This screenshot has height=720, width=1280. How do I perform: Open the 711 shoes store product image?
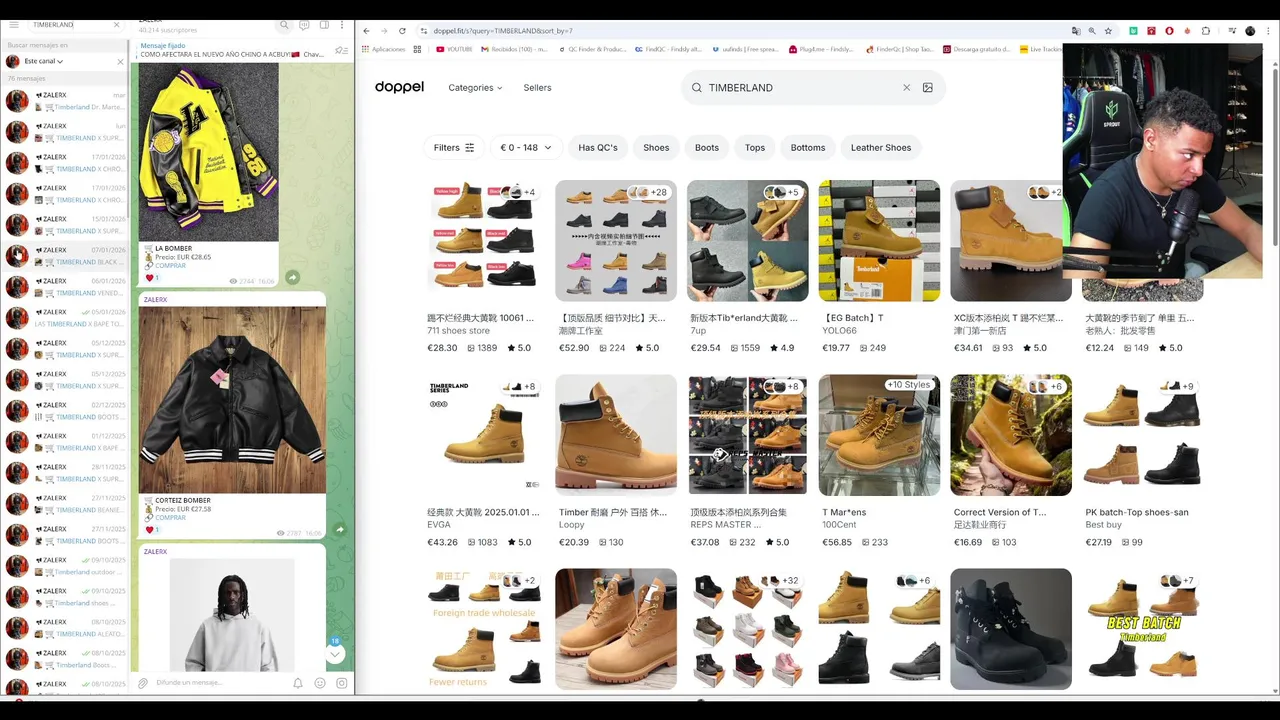(484, 240)
